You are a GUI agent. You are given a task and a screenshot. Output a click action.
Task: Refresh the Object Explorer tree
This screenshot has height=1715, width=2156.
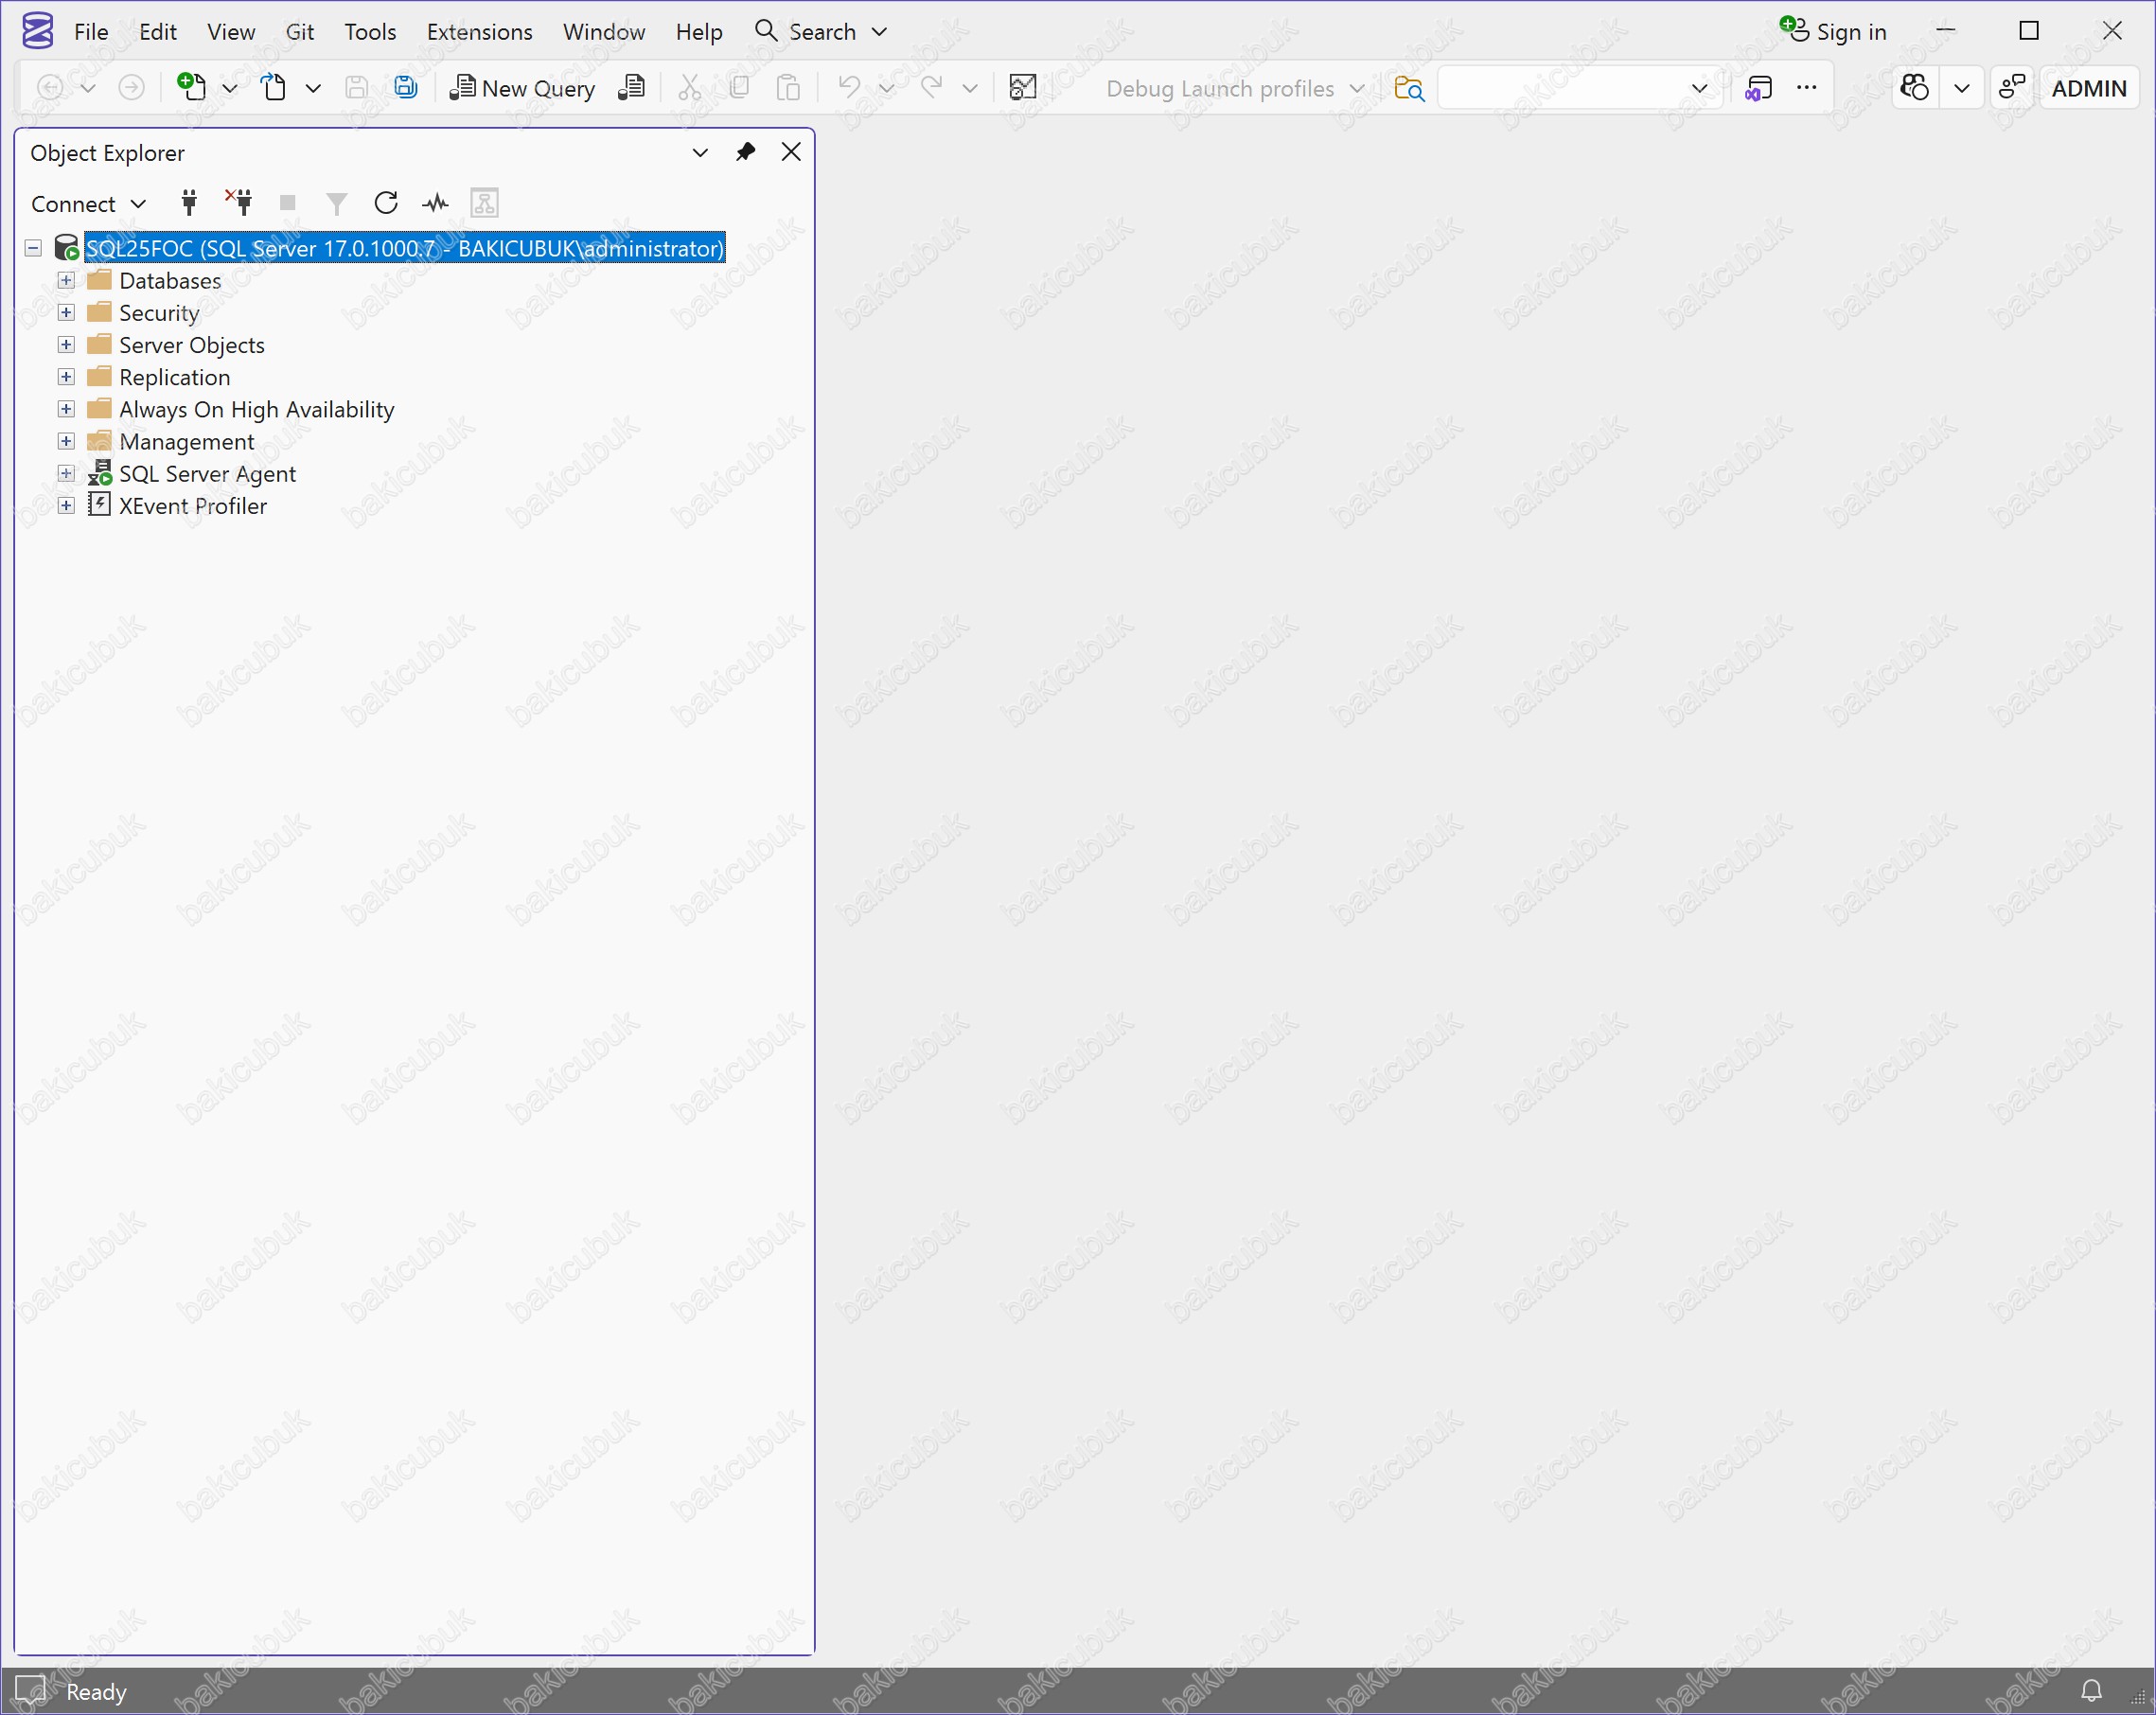385,203
